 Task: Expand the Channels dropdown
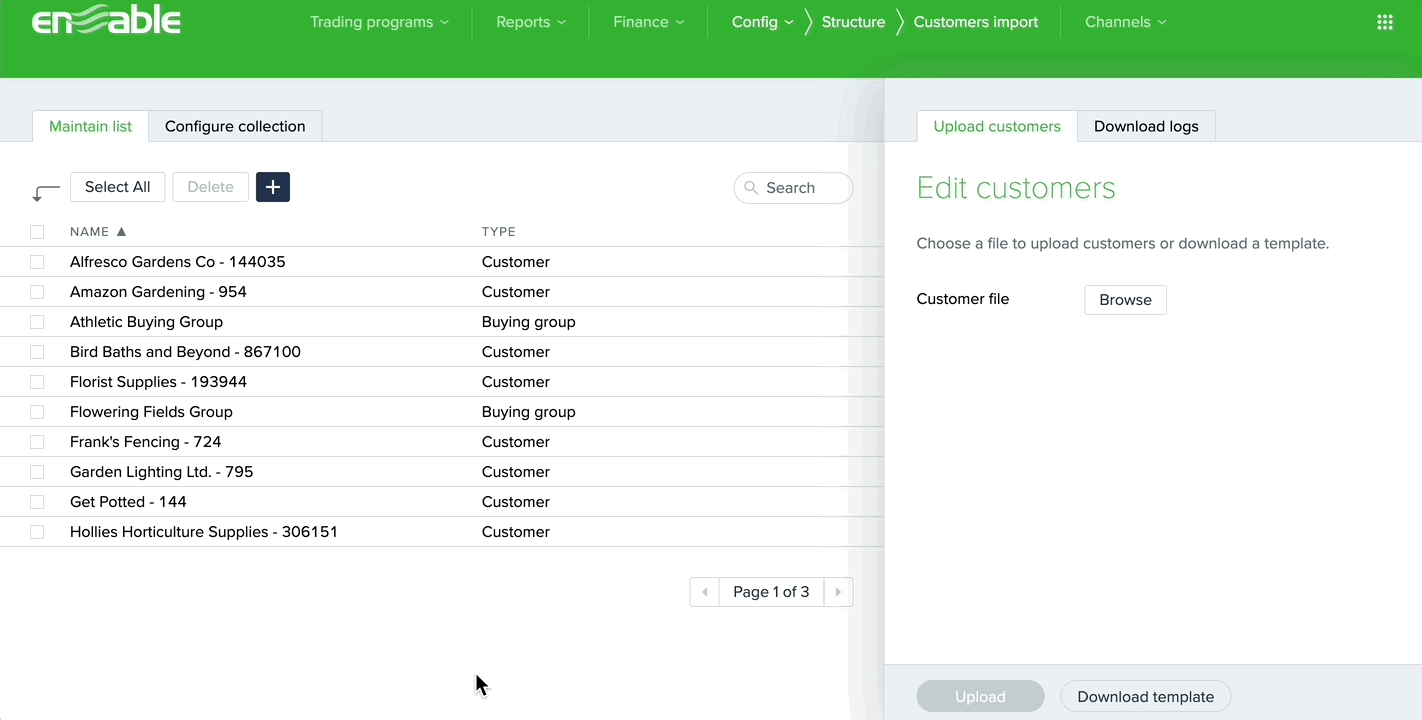[1125, 22]
